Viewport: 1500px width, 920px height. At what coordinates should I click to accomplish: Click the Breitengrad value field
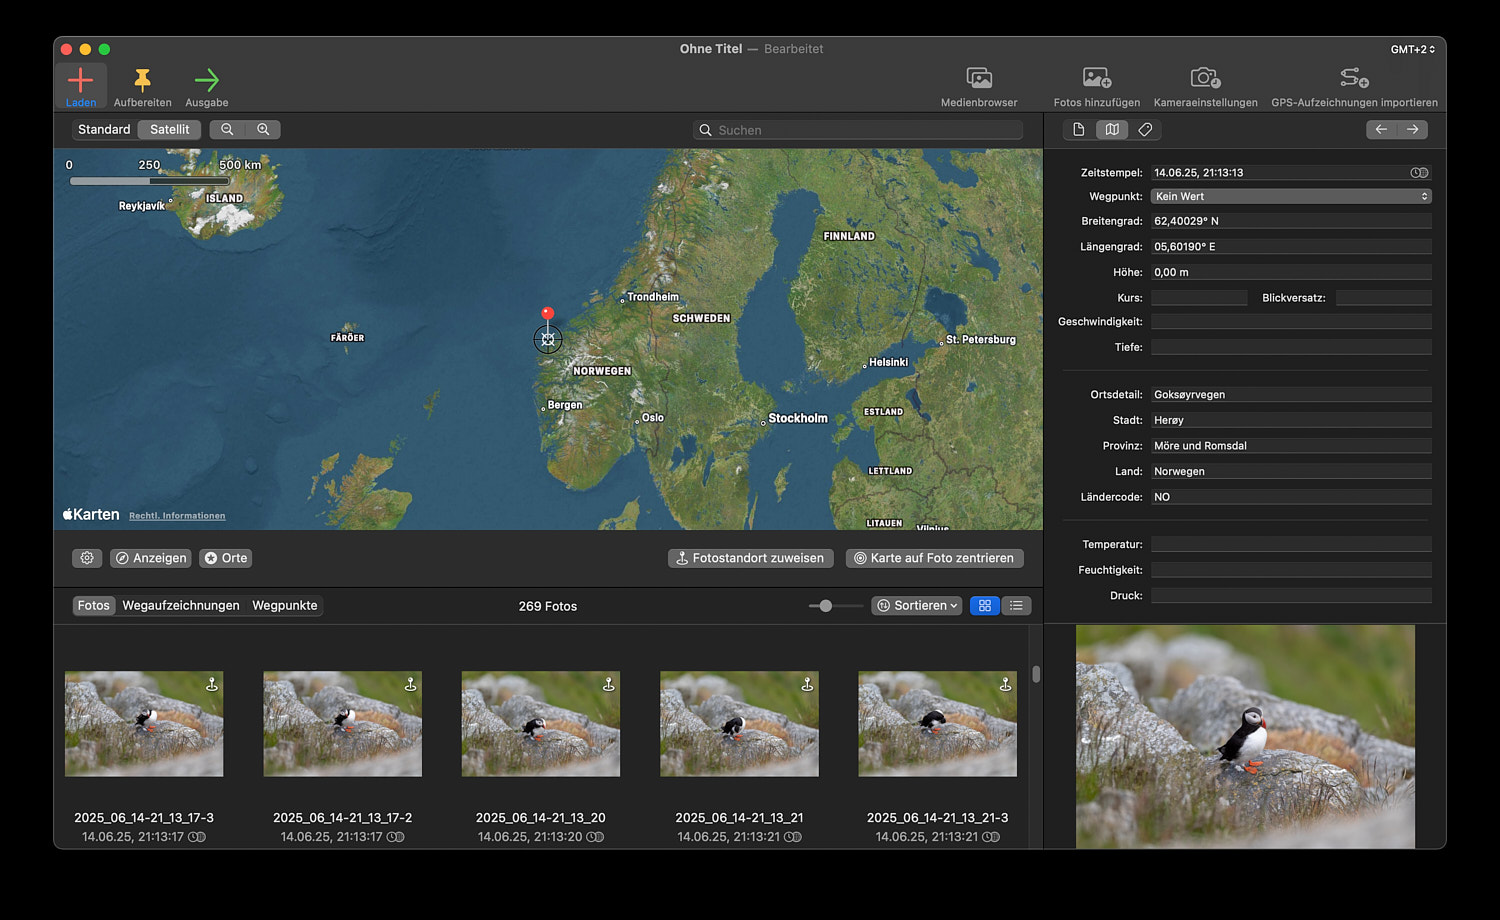pyautogui.click(x=1291, y=221)
